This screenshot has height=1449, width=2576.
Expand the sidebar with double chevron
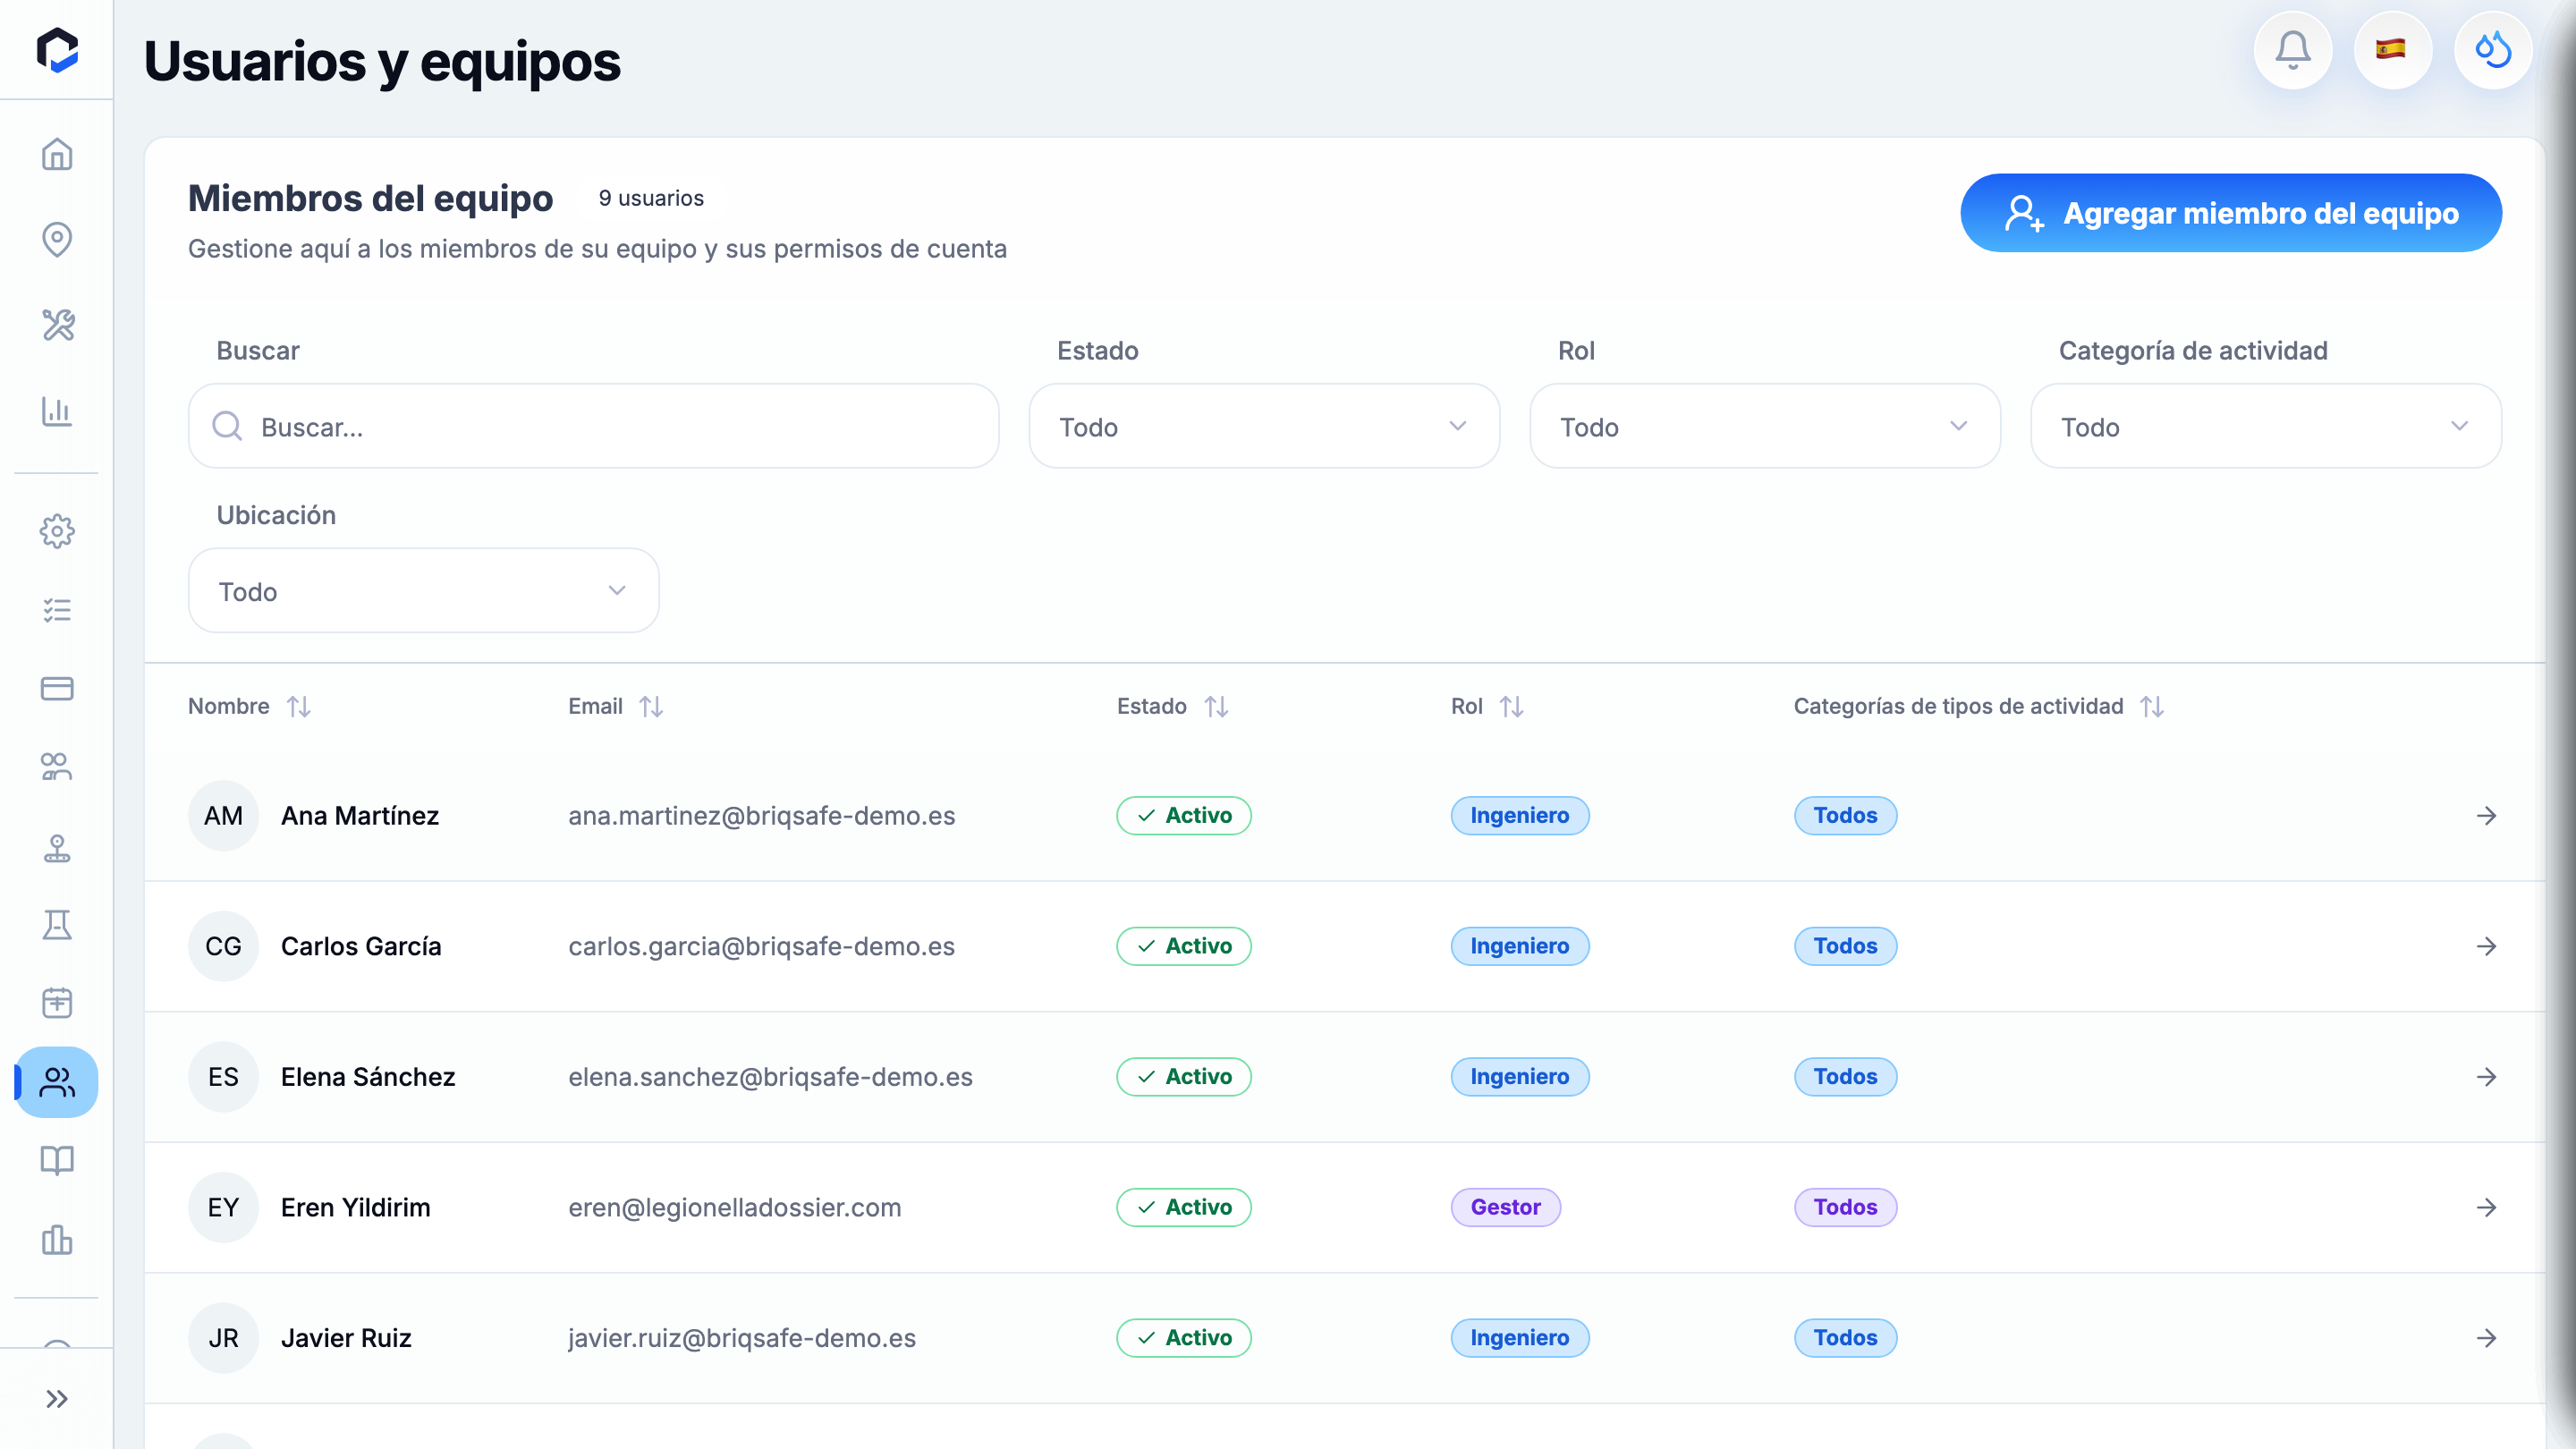coord(57,1398)
